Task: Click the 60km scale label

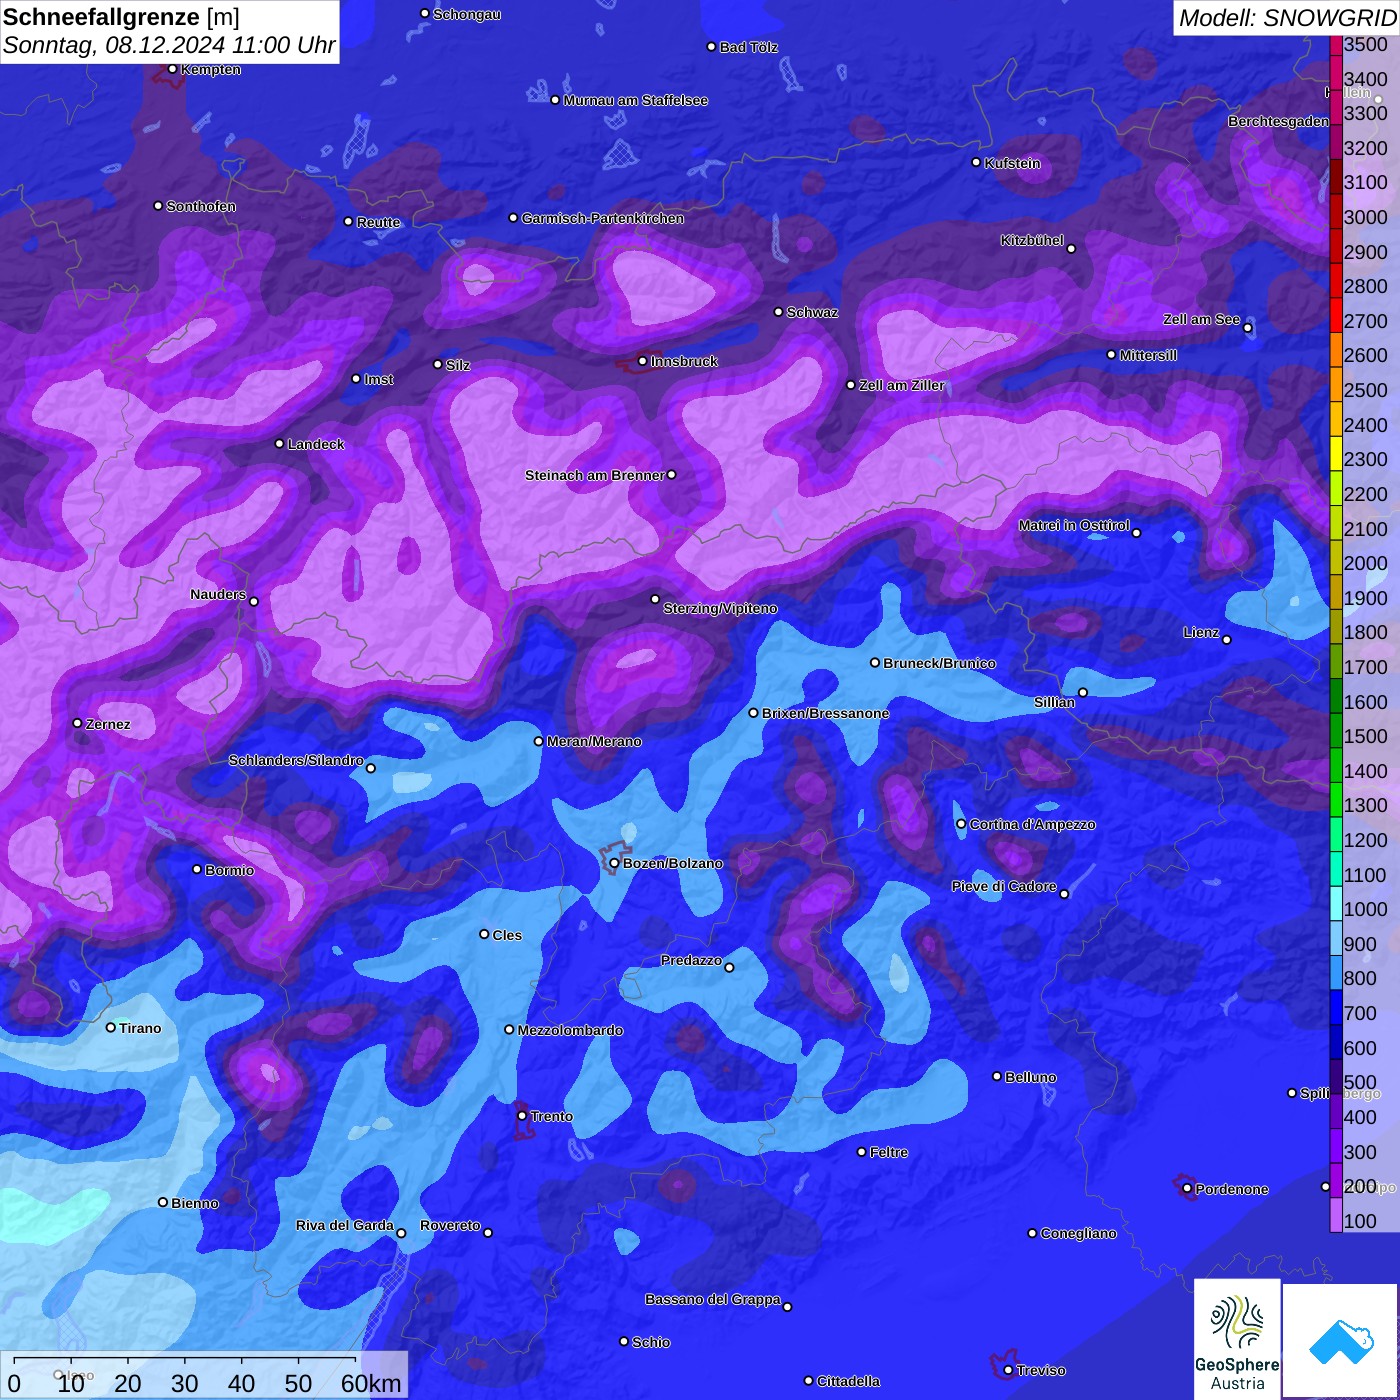Action: (372, 1383)
